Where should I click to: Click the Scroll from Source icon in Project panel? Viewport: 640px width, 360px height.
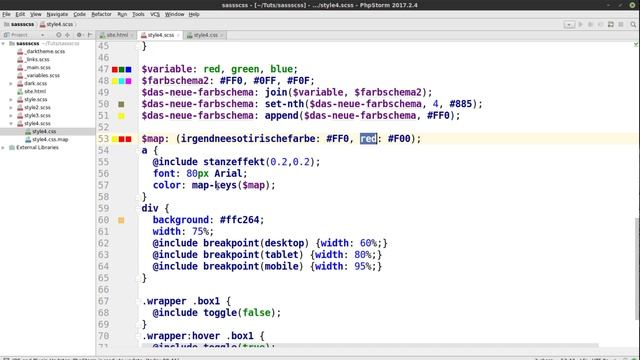click(x=59, y=35)
